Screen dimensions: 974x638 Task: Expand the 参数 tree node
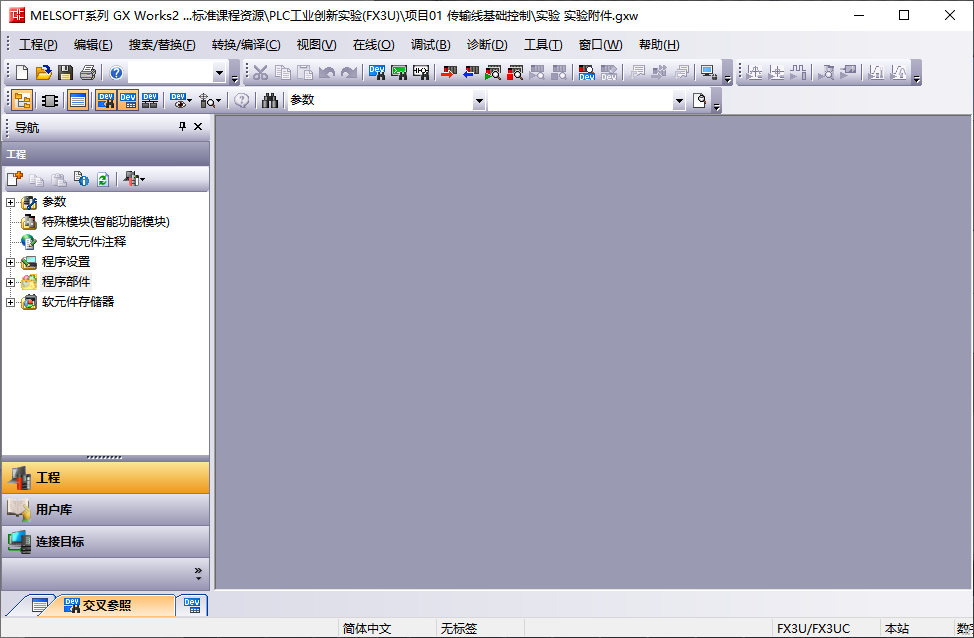point(11,203)
